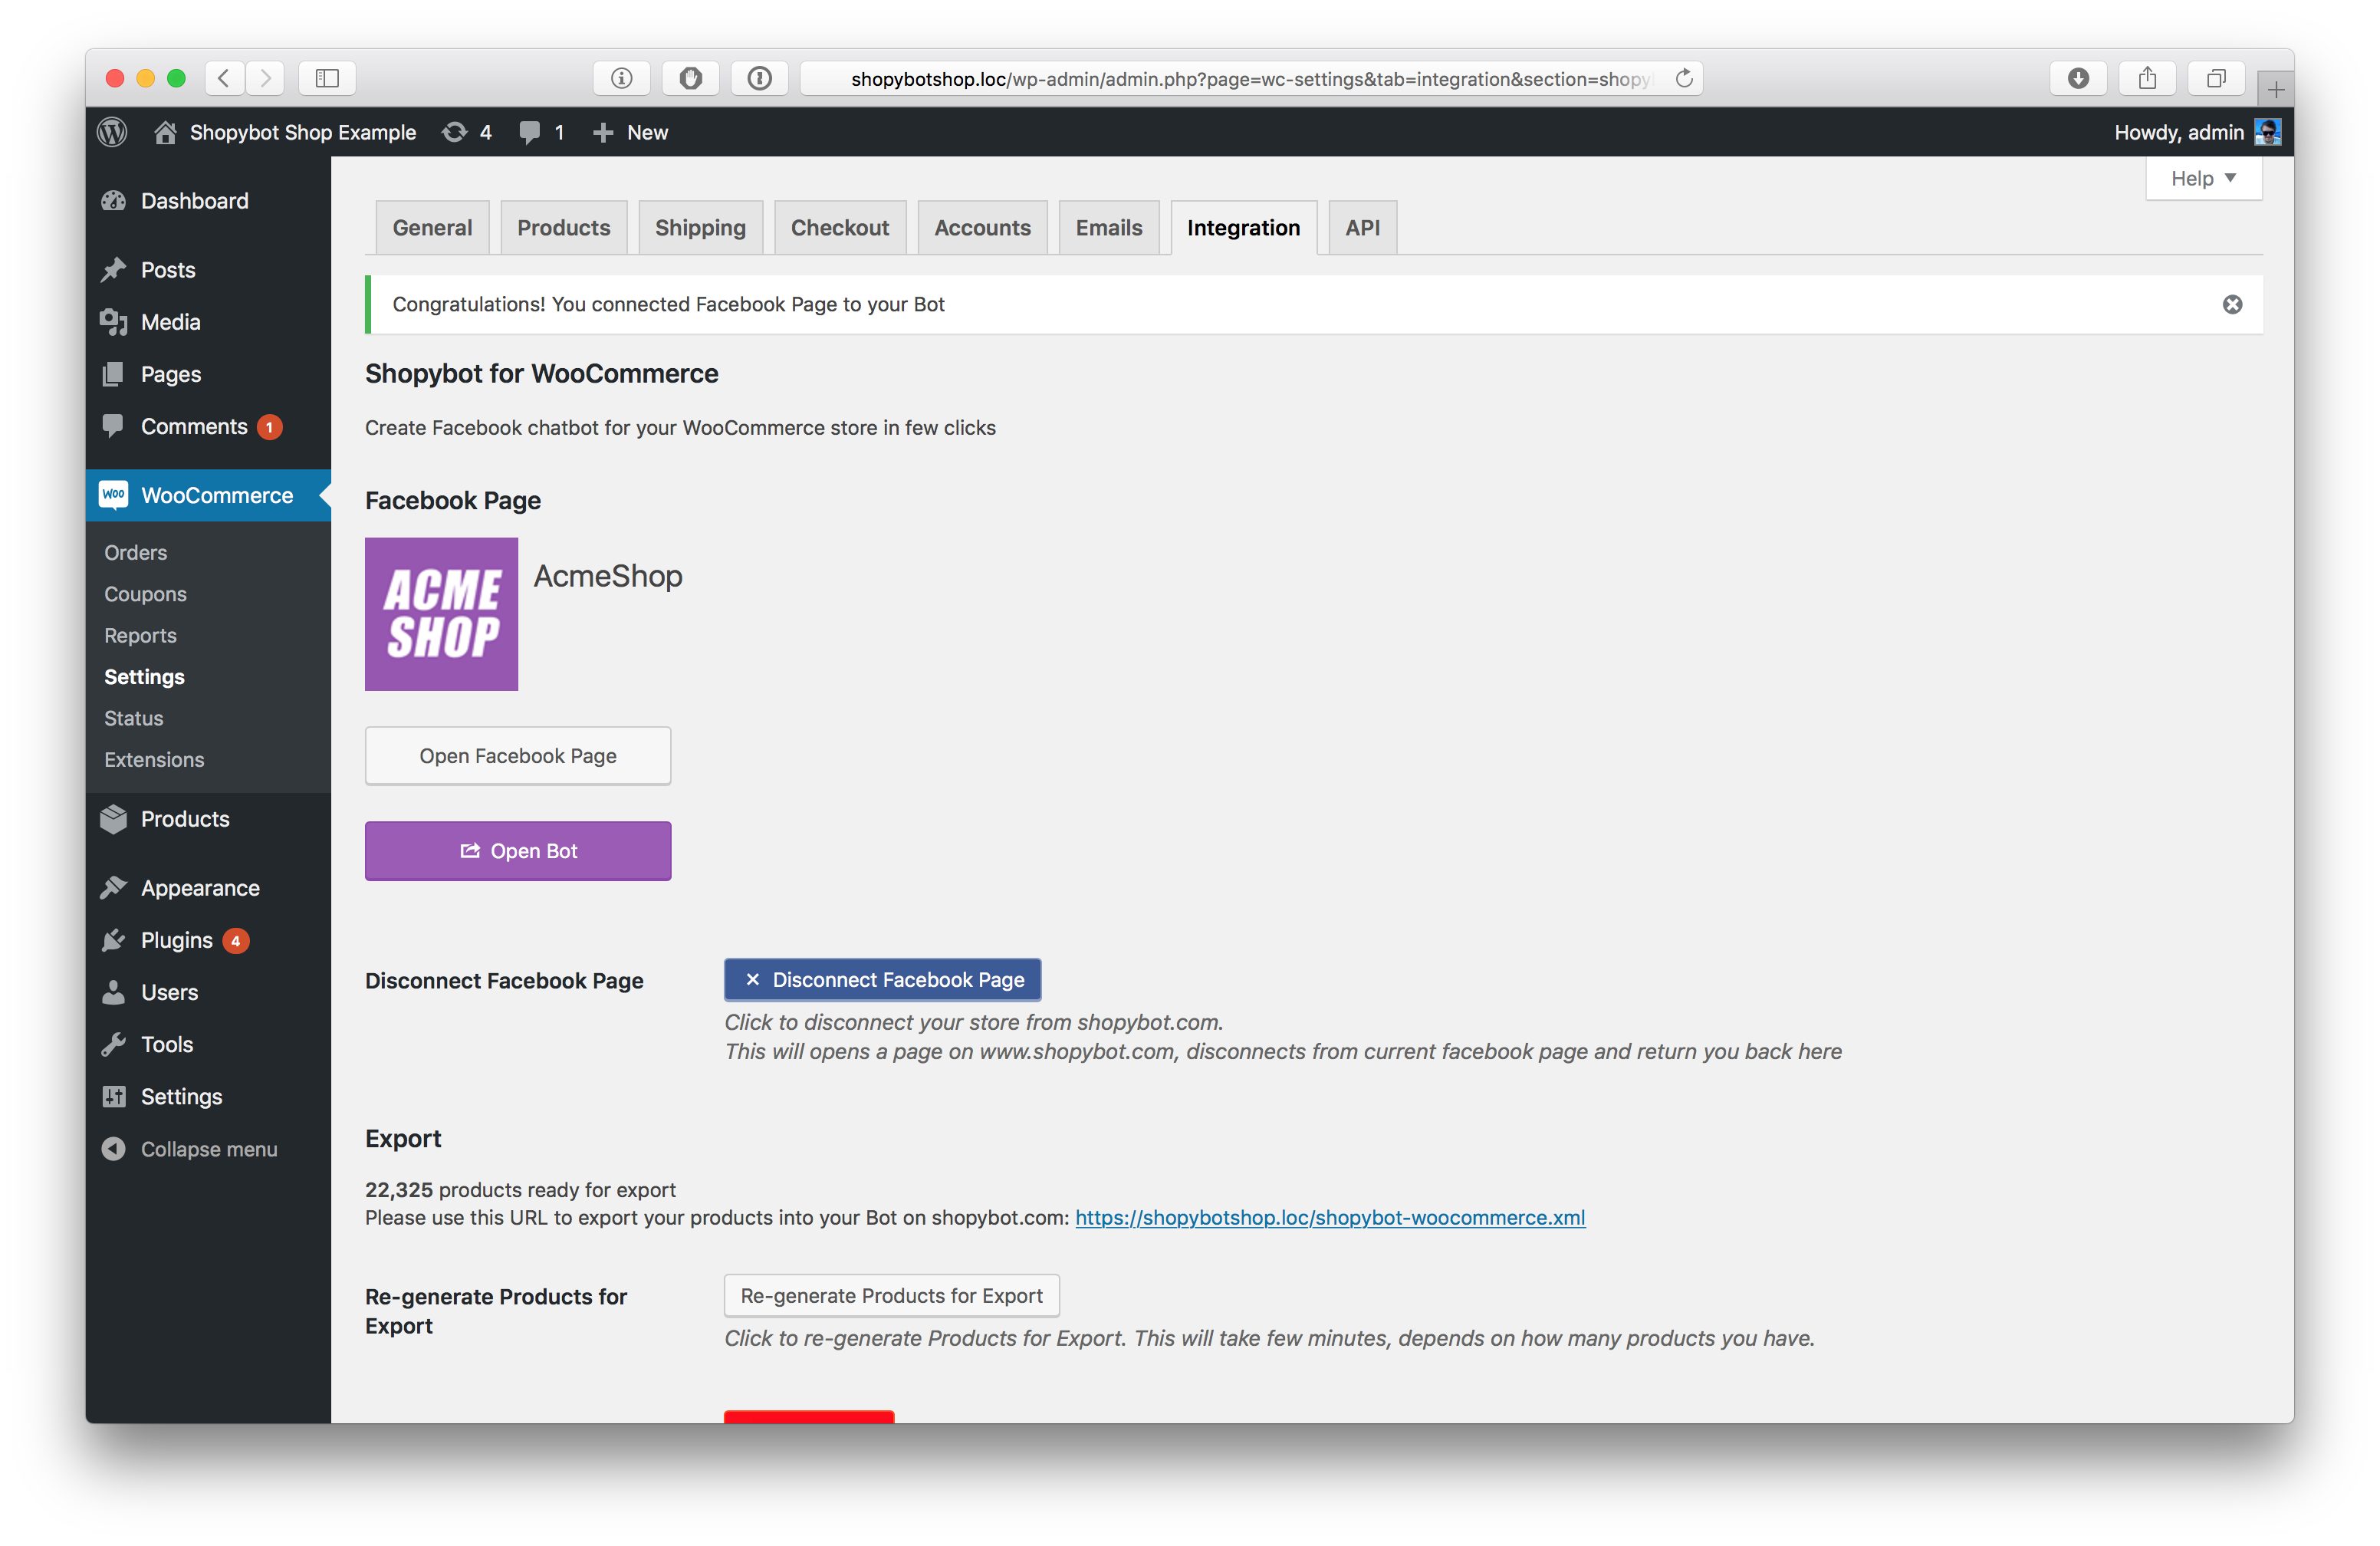This screenshot has width=2380, height=1546.
Task: Click Disconnect Facebook Page button
Action: coord(882,980)
